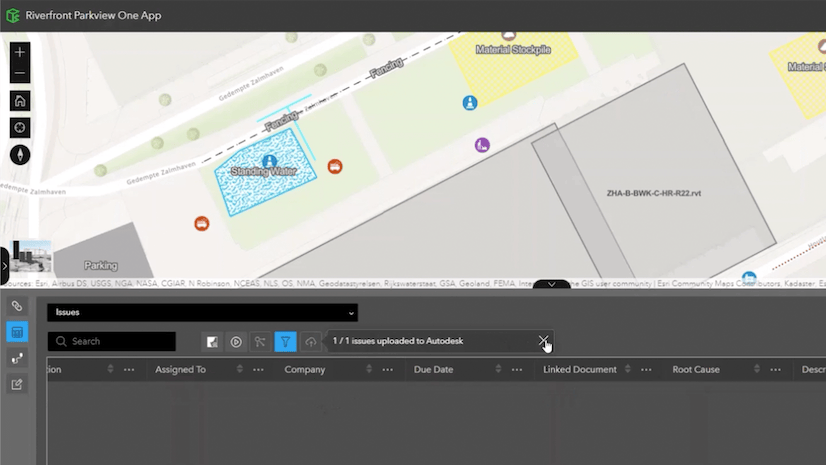Image resolution: width=826 pixels, height=465 pixels.
Task: Select the table panel icon
Action: point(17,332)
